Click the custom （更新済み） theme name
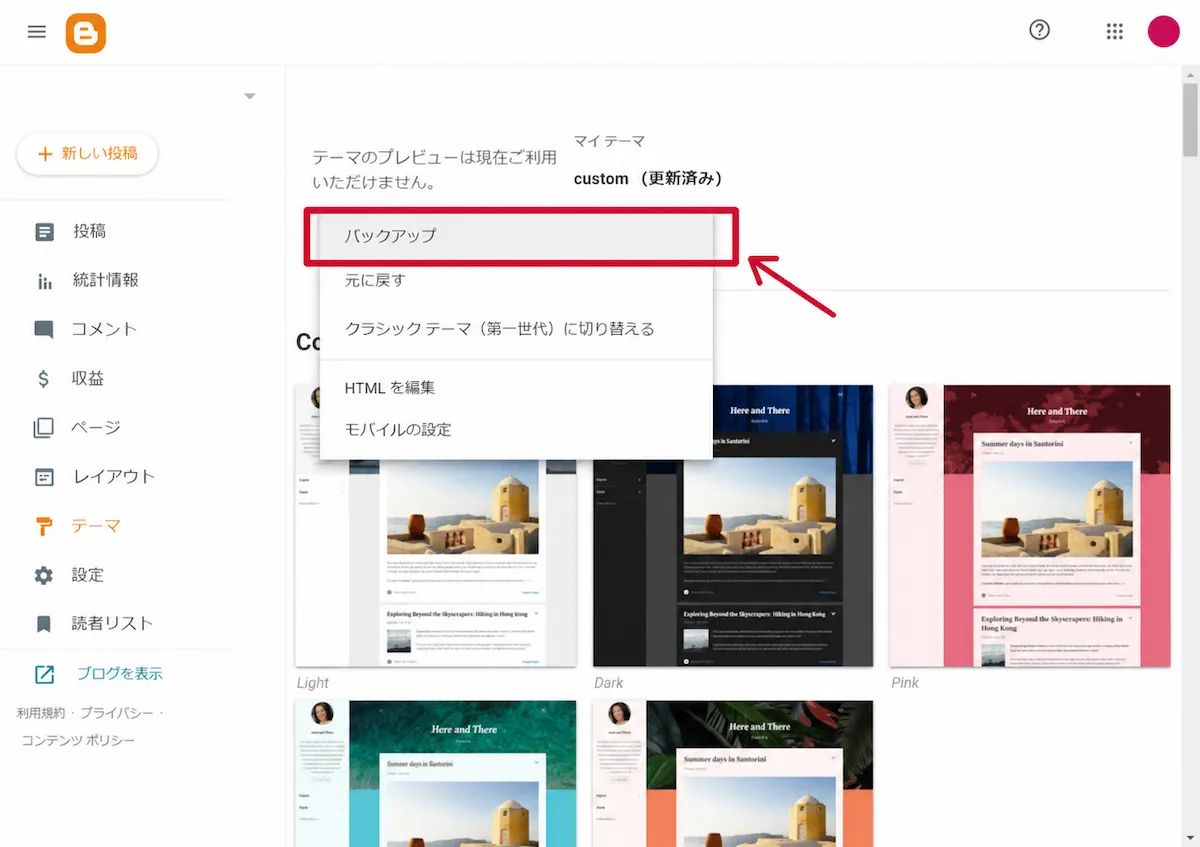This screenshot has width=1200, height=847. pyautogui.click(x=648, y=179)
